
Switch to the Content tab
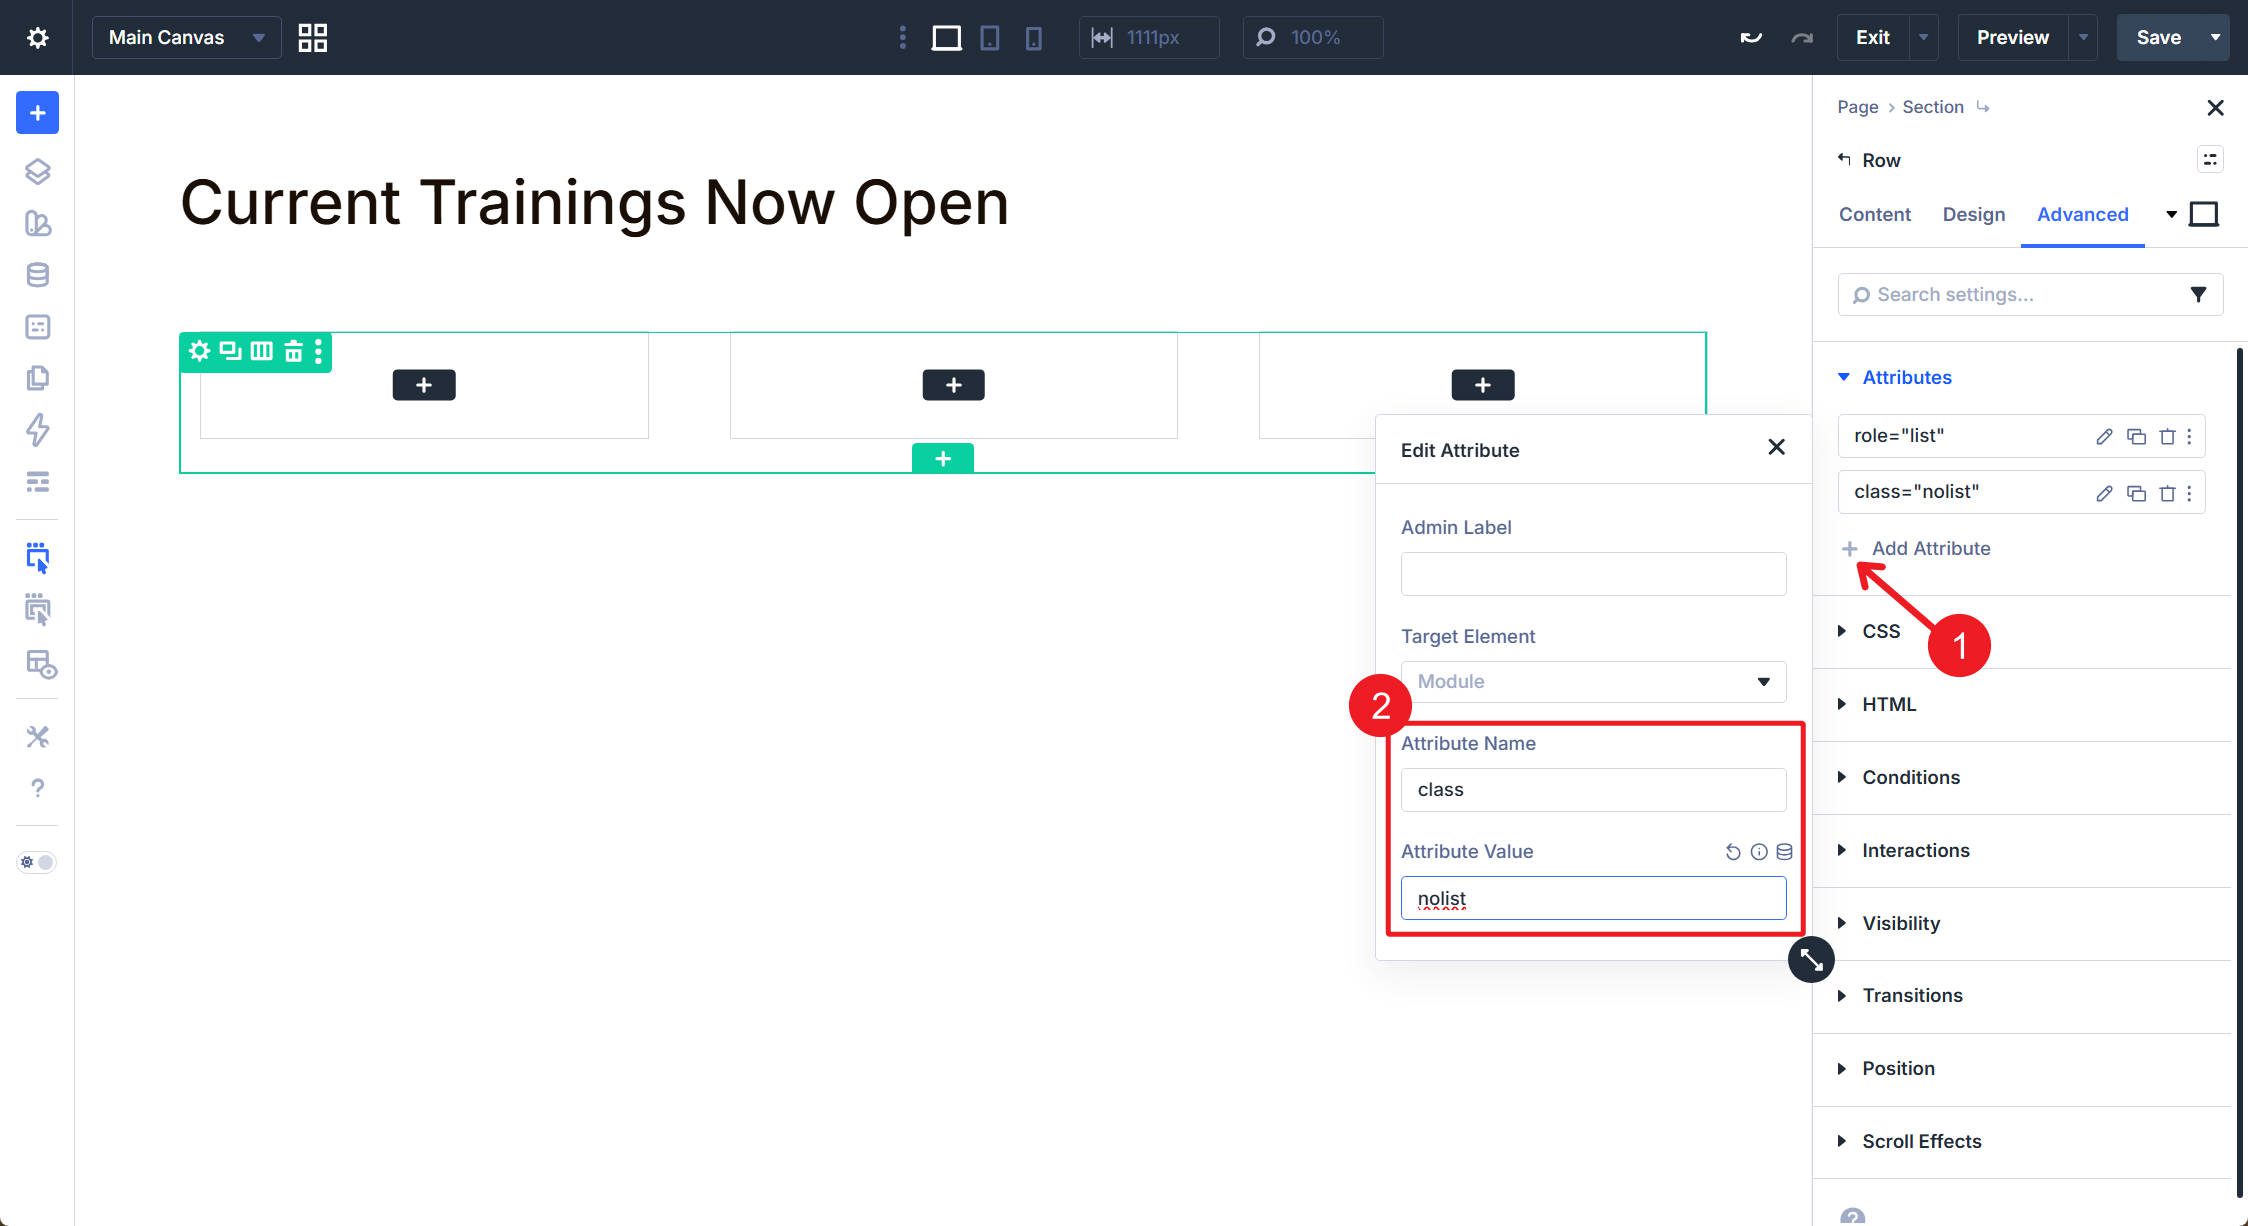(x=1874, y=214)
